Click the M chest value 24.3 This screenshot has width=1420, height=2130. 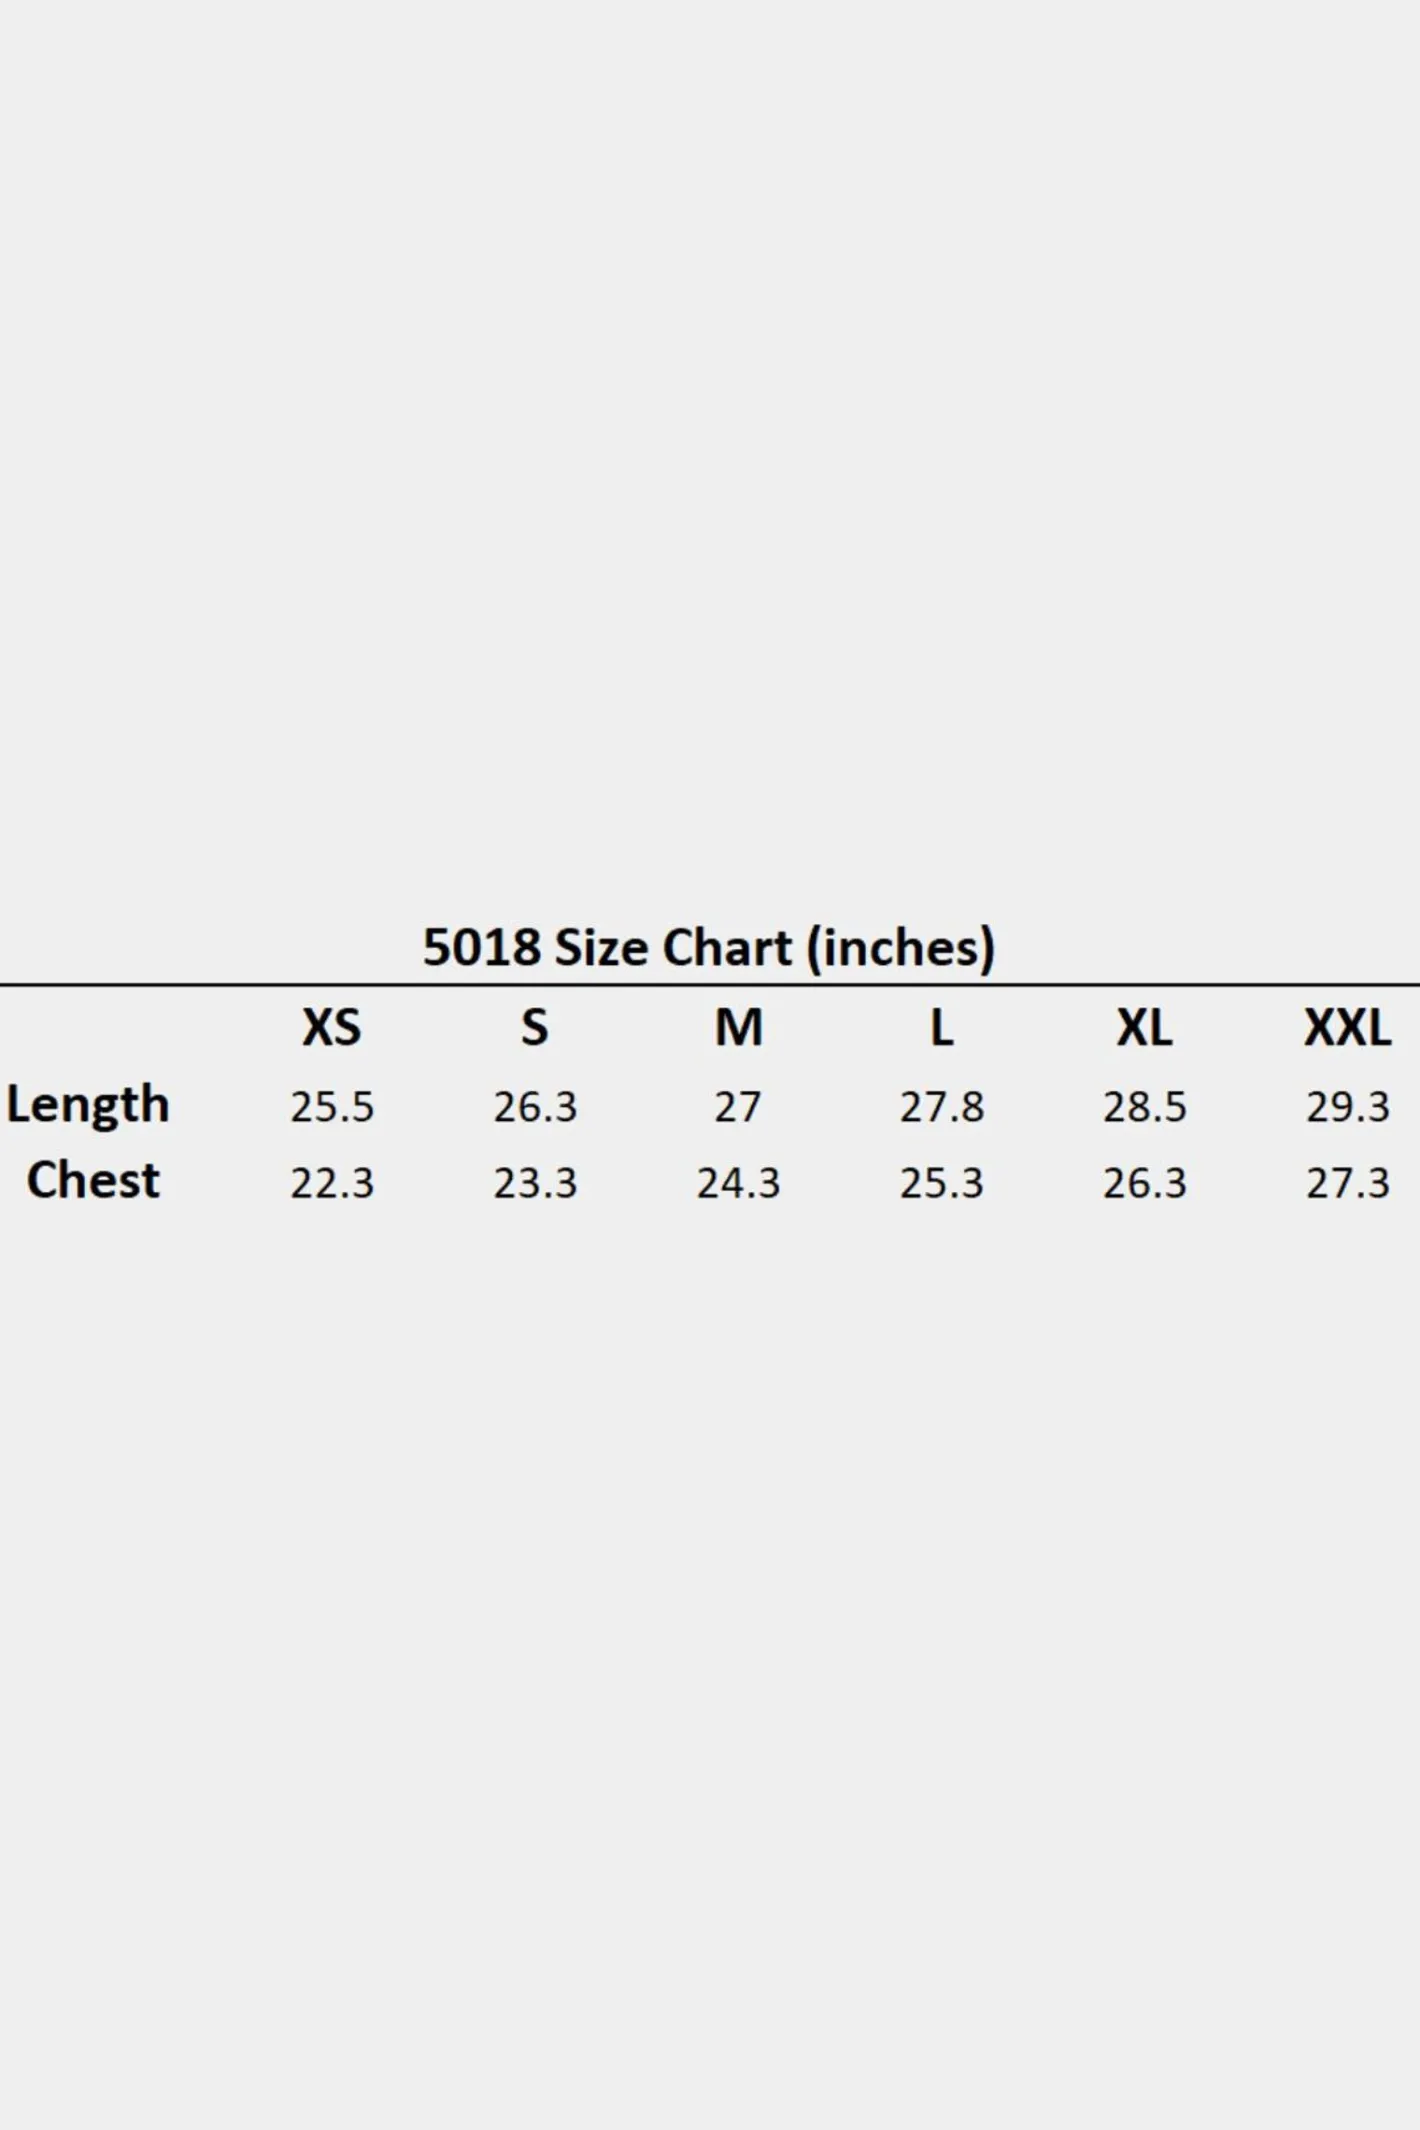click(x=738, y=1184)
